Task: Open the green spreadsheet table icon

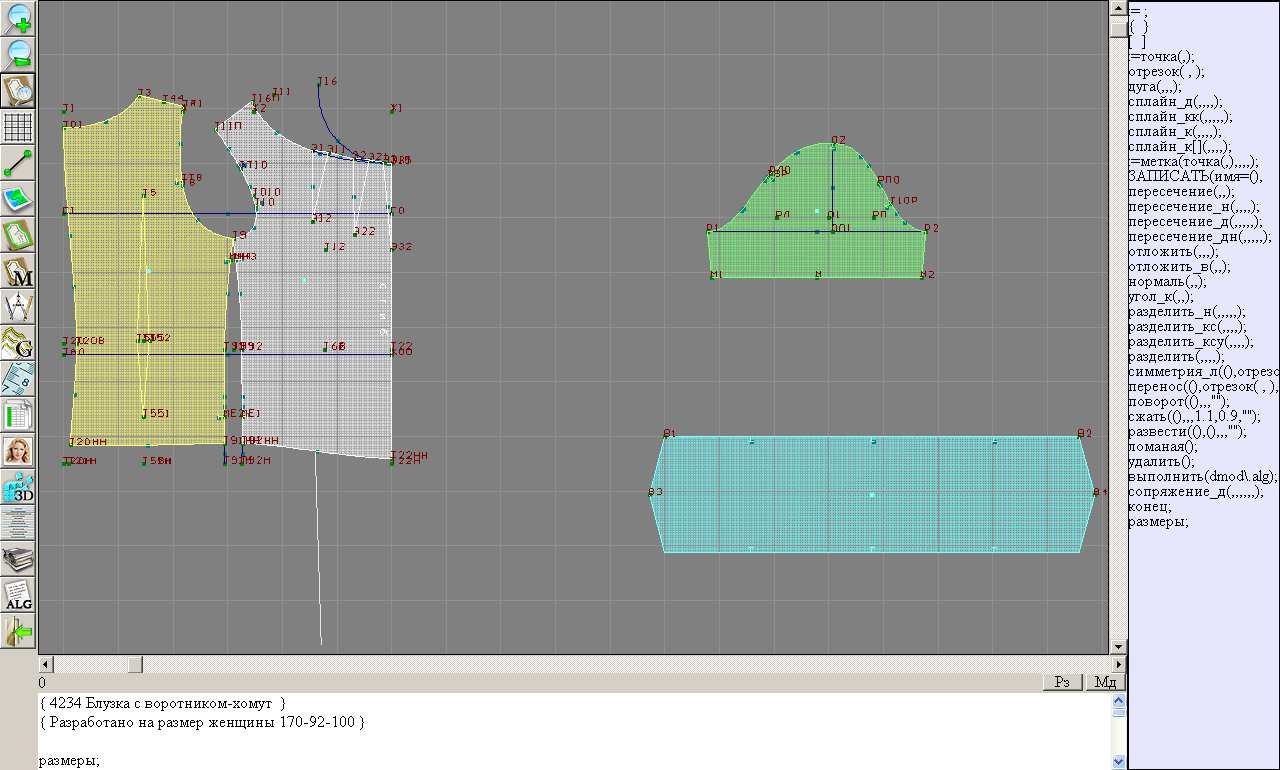Action: 19,415
